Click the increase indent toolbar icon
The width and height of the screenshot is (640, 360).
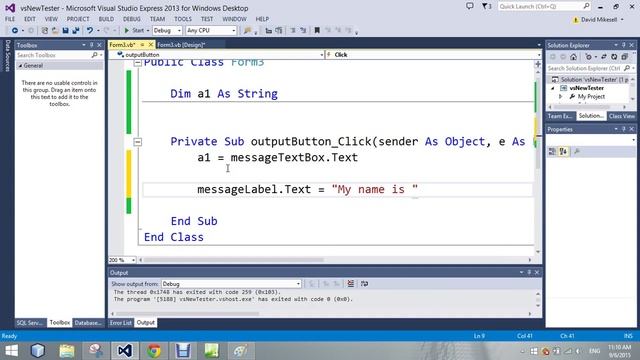point(279,31)
